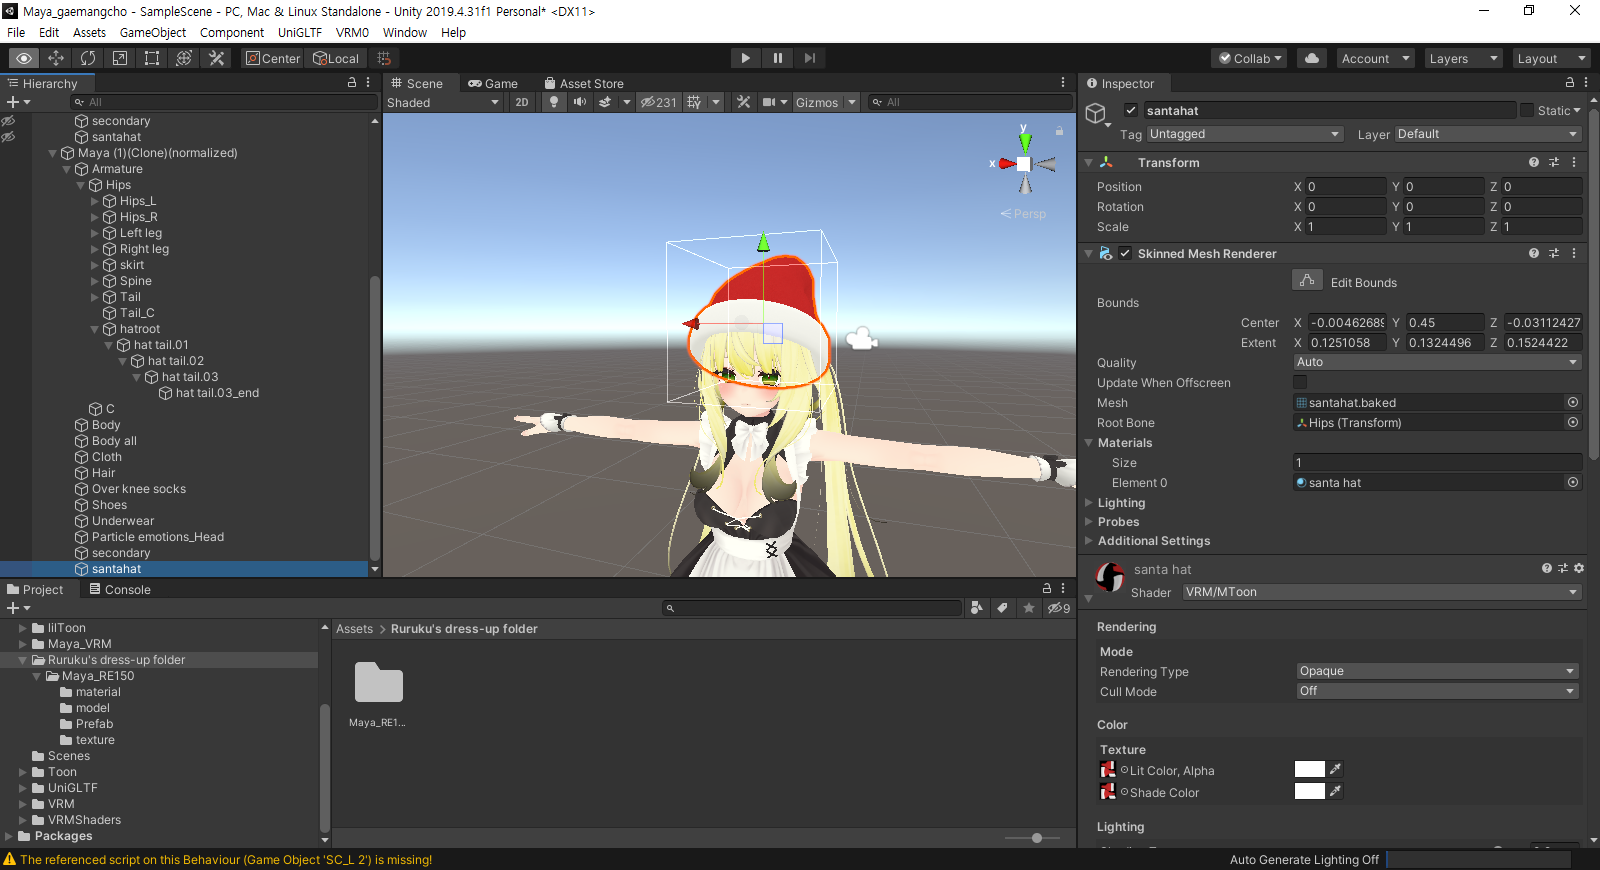The height and width of the screenshot is (870, 1600).
Task: Toggle pivot Center mode button
Action: click(x=273, y=58)
